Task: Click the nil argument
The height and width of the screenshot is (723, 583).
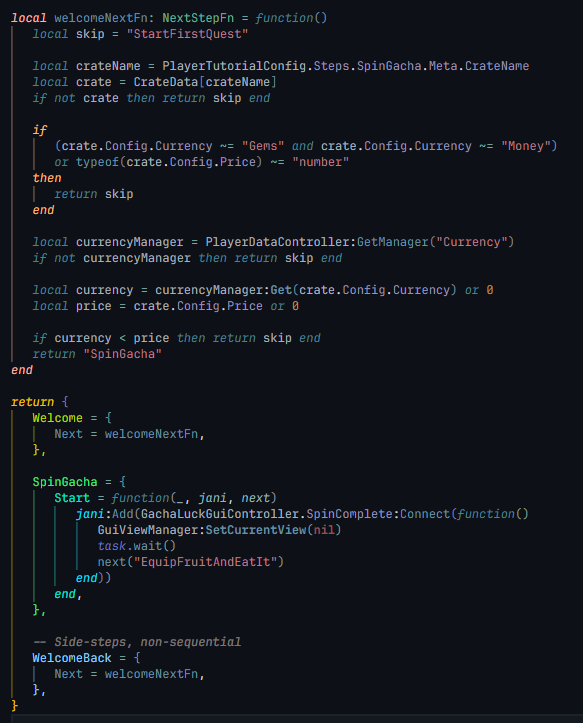Action: pyautogui.click(x=324, y=530)
